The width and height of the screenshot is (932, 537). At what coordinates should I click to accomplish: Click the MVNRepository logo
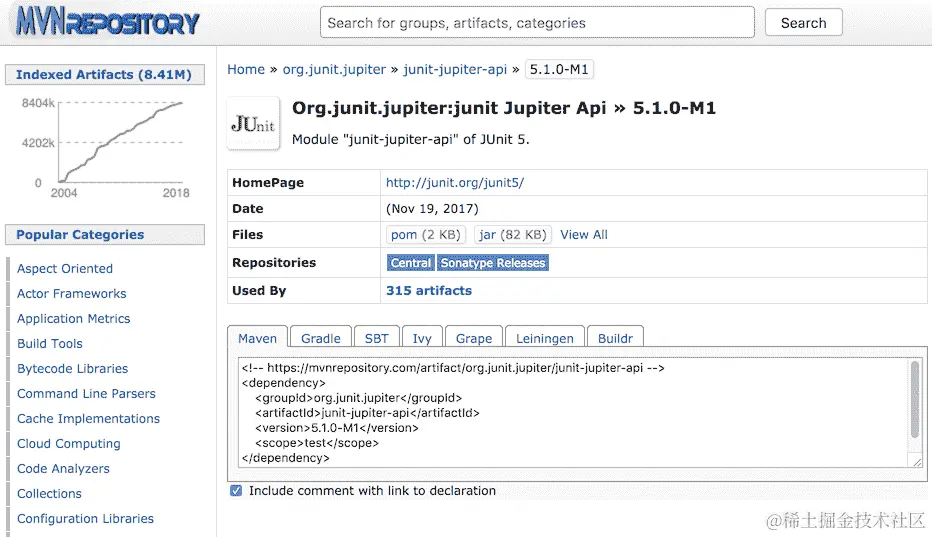click(x=108, y=21)
